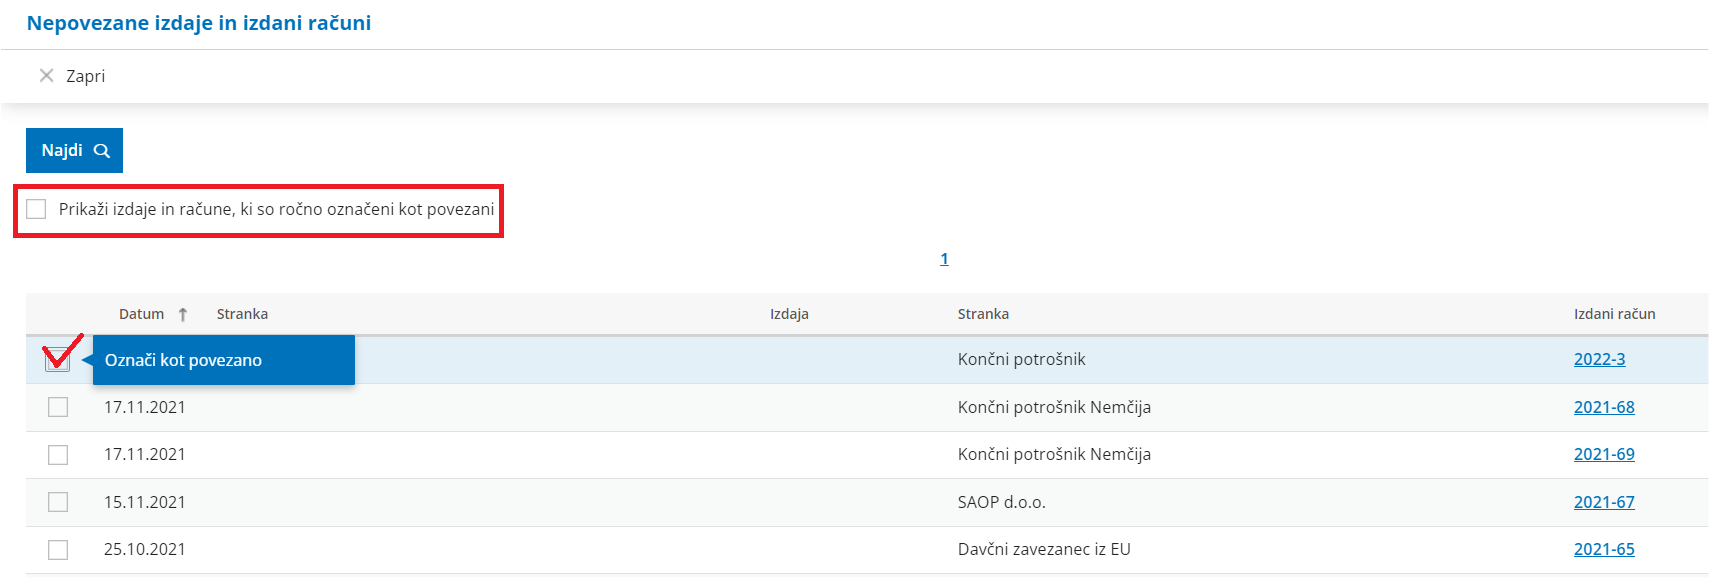
Task: Open issued invoice 2021-67
Action: pos(1604,502)
